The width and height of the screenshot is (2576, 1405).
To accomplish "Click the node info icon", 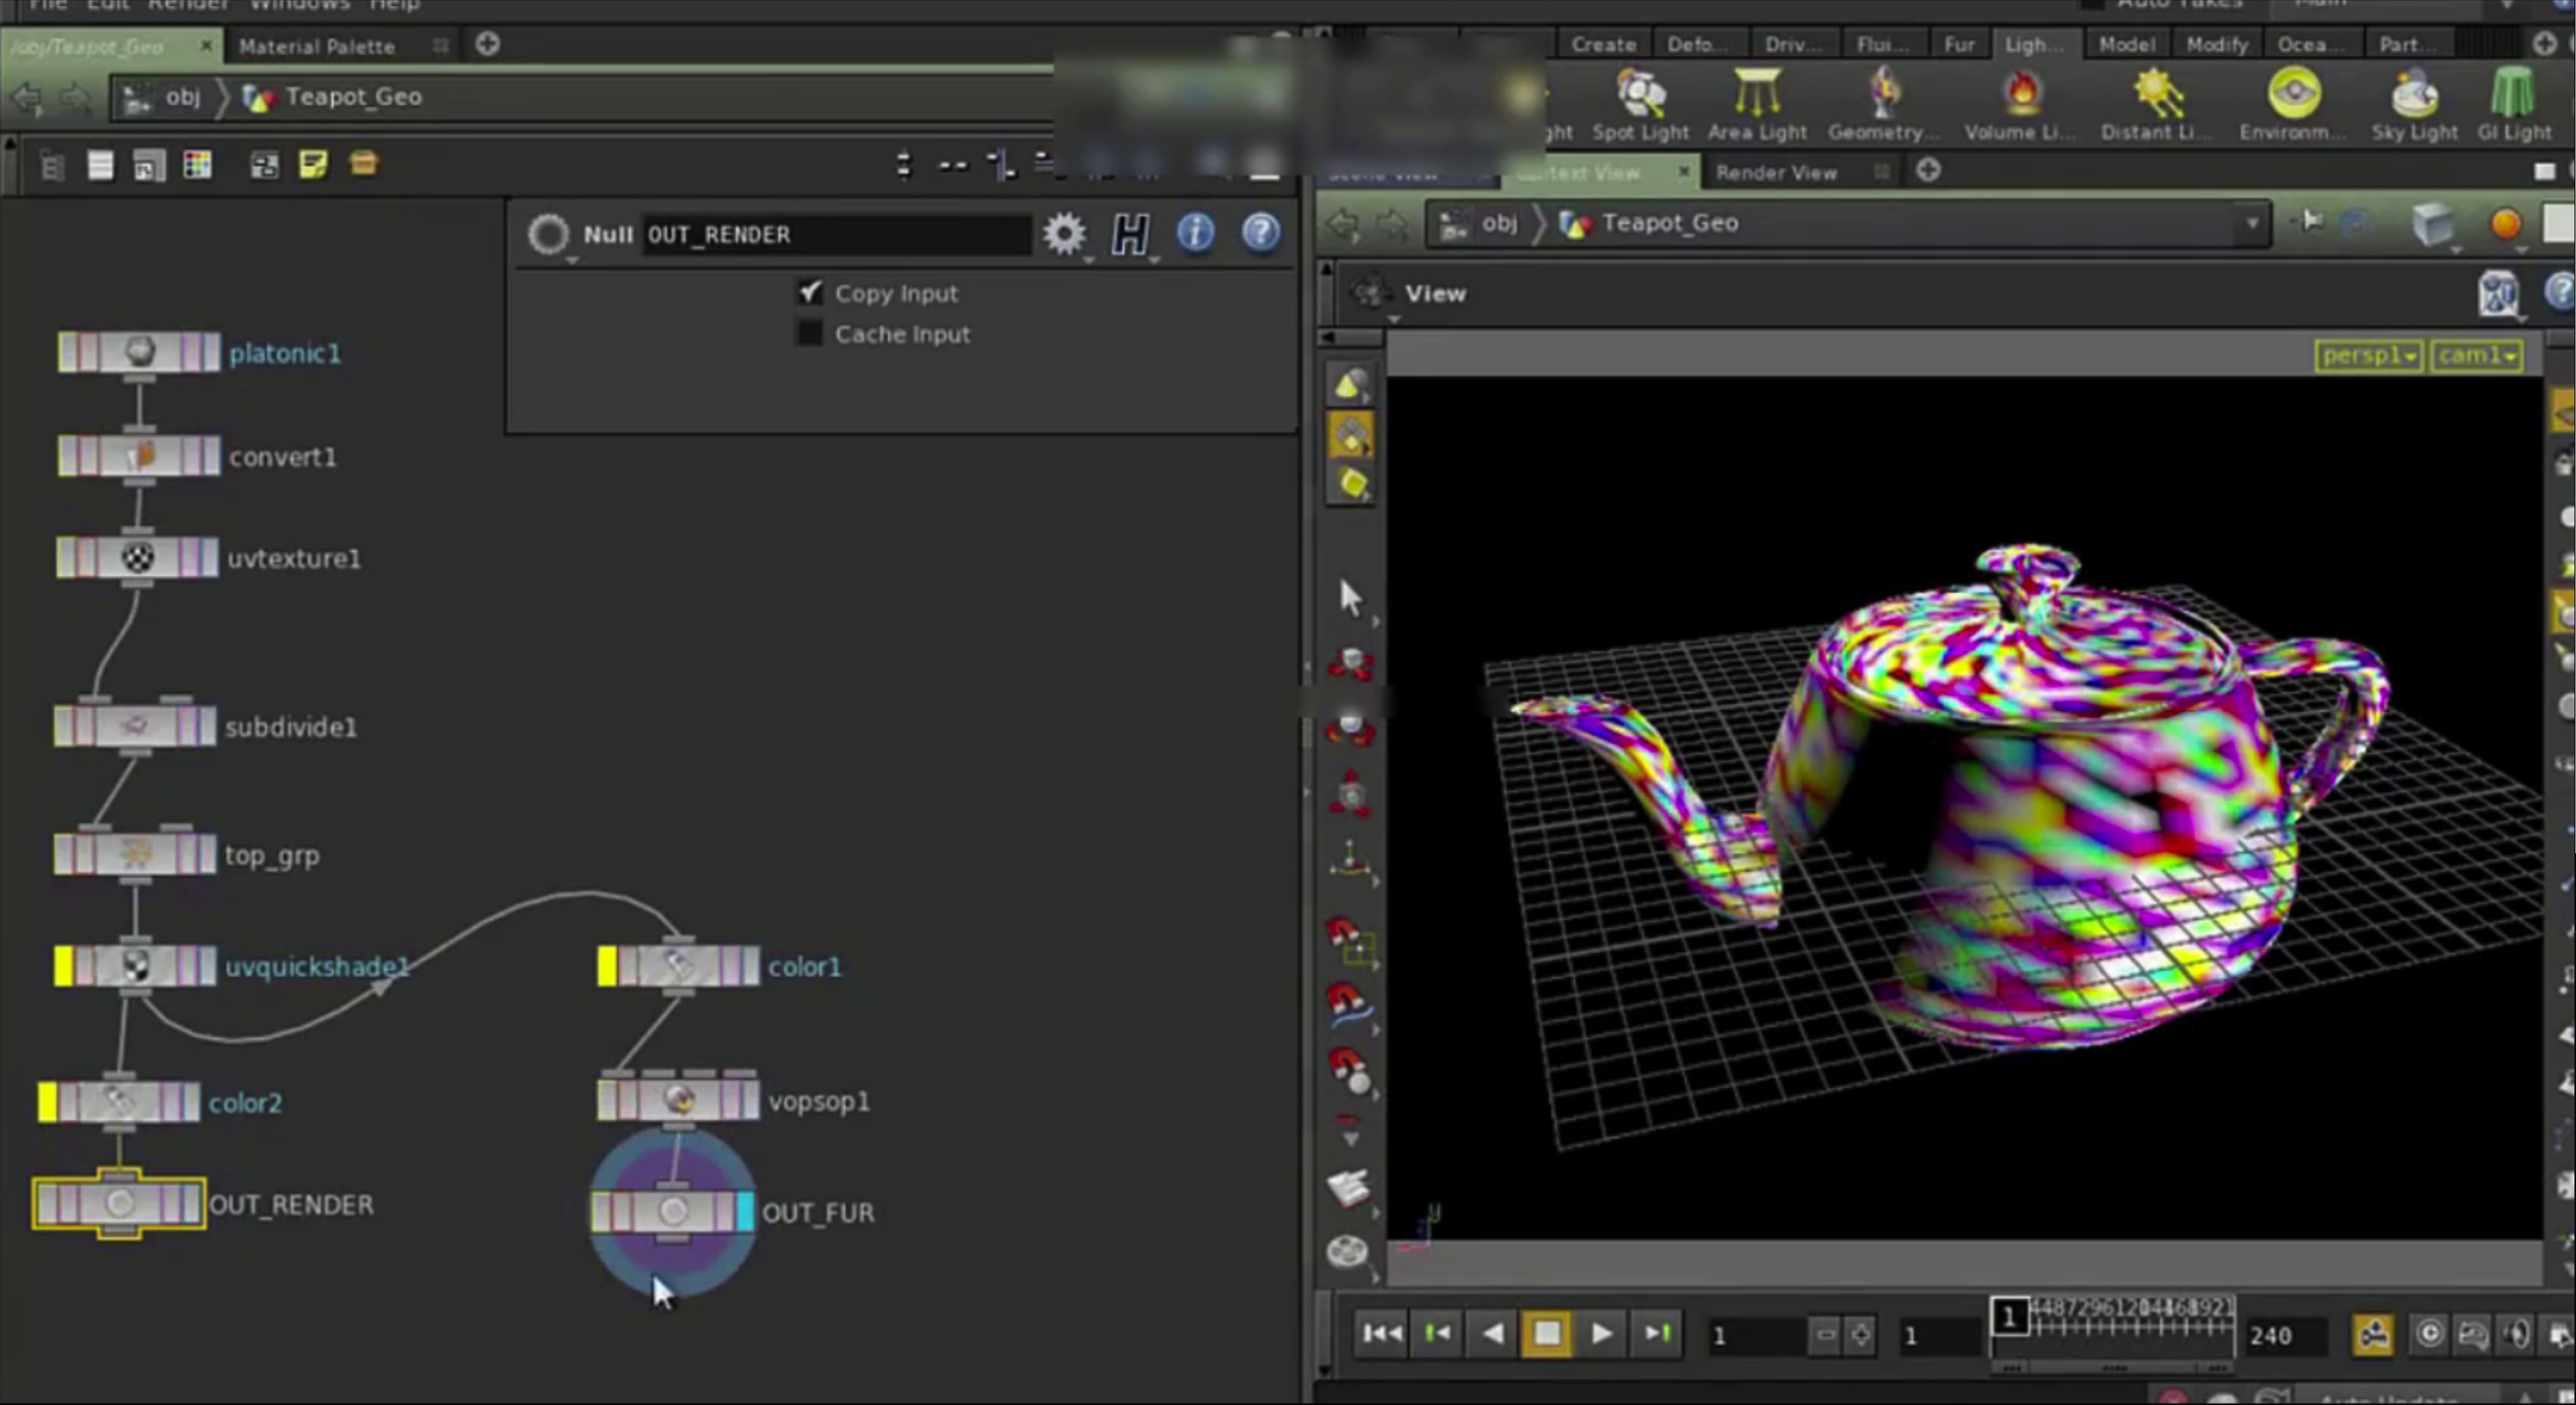I will (x=1195, y=233).
